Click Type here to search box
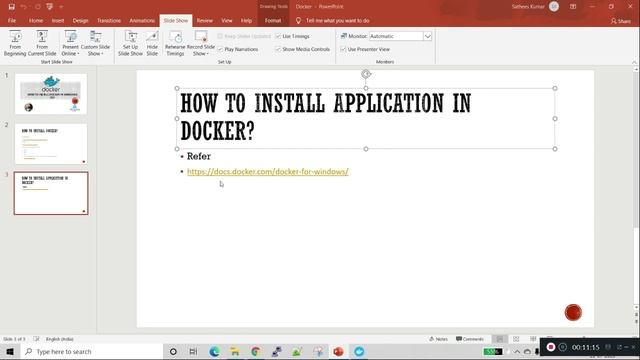Viewport: 640px width, 360px height. [92, 351]
